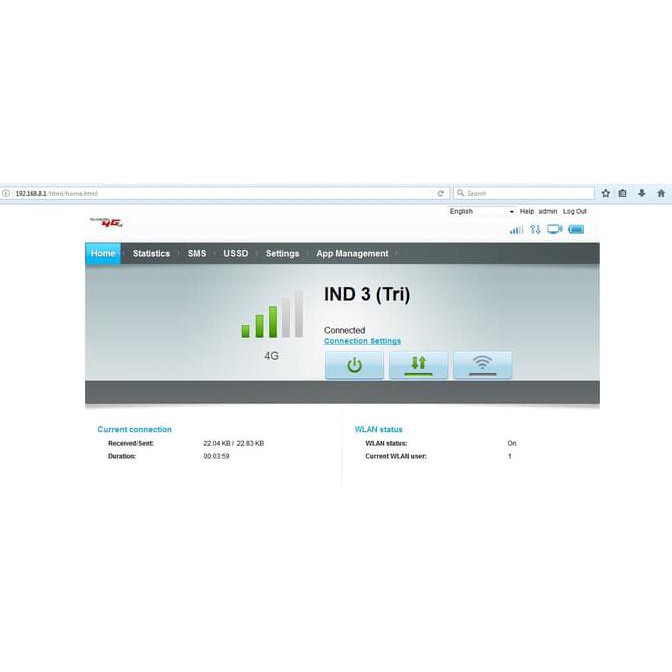672x672 pixels.
Task: Click the power connection button
Action: click(x=354, y=365)
